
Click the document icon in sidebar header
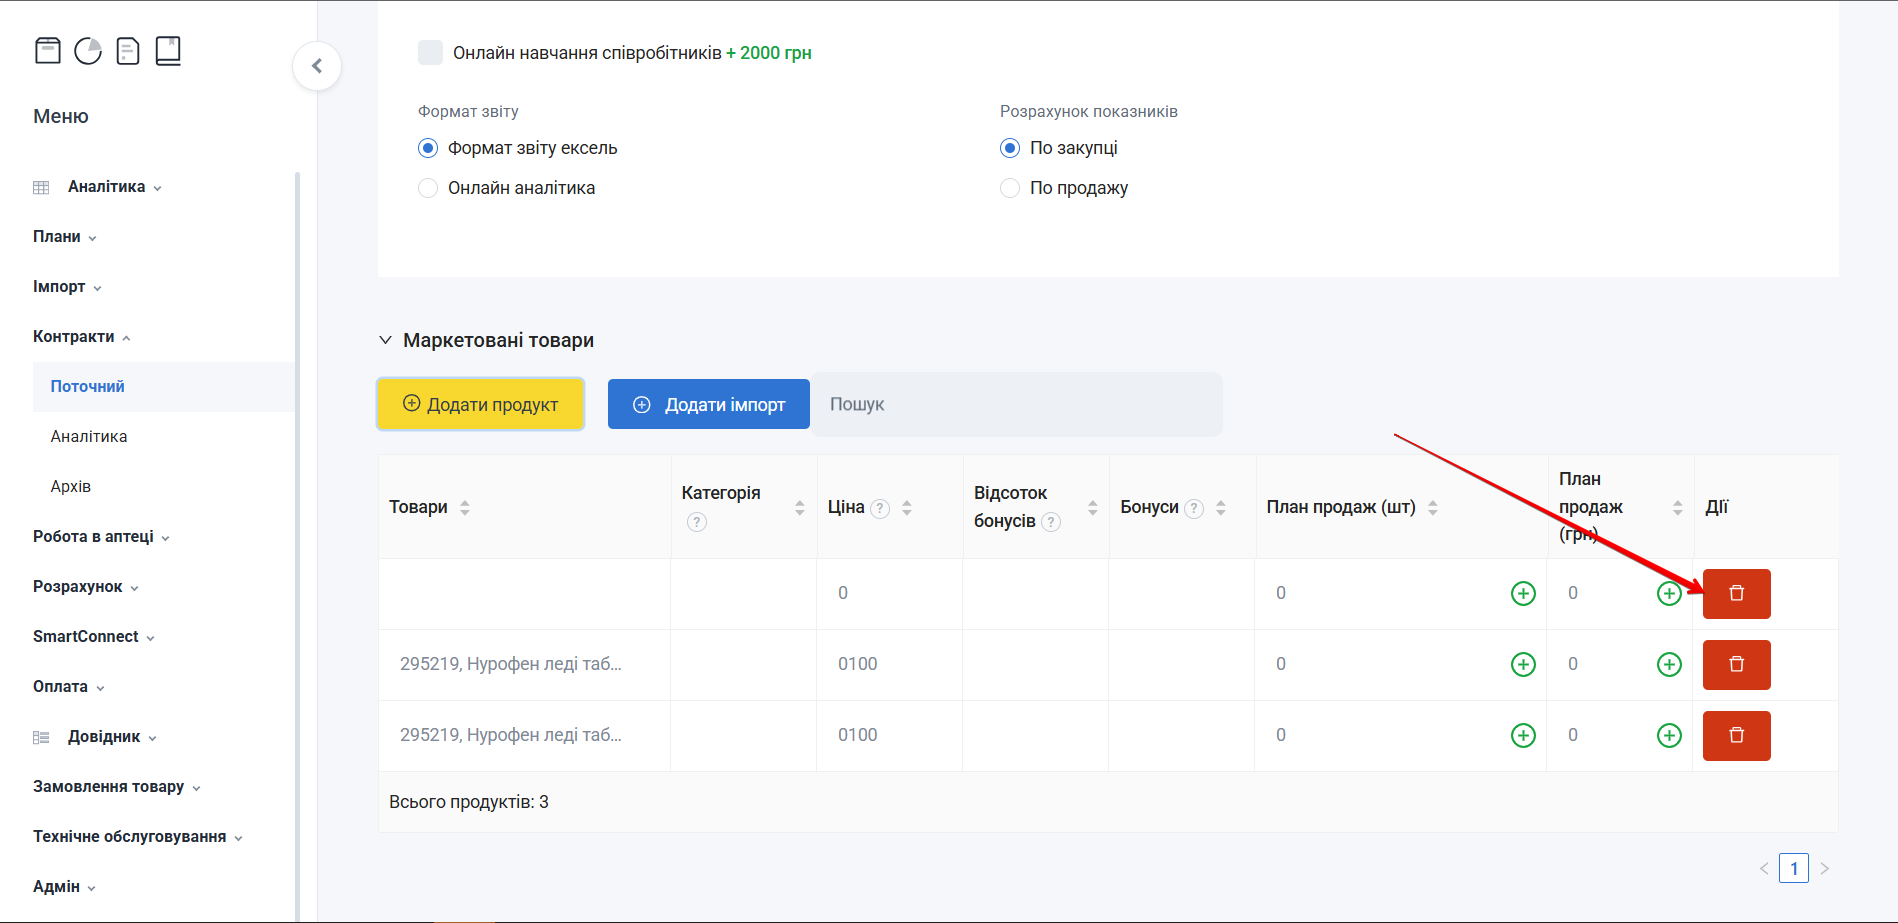[128, 51]
